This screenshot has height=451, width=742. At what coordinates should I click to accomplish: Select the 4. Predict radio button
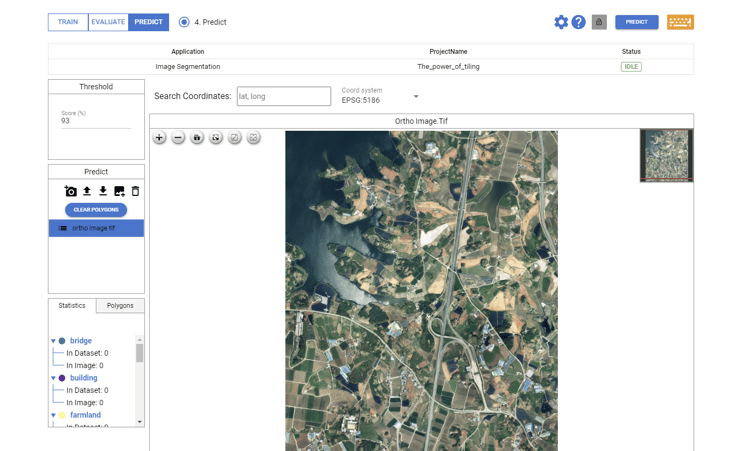coord(184,22)
